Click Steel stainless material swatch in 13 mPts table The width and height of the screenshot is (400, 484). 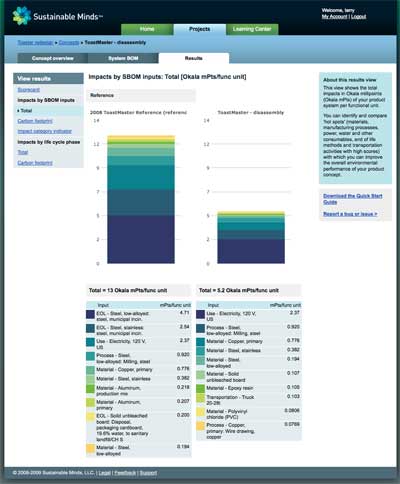coord(90,379)
